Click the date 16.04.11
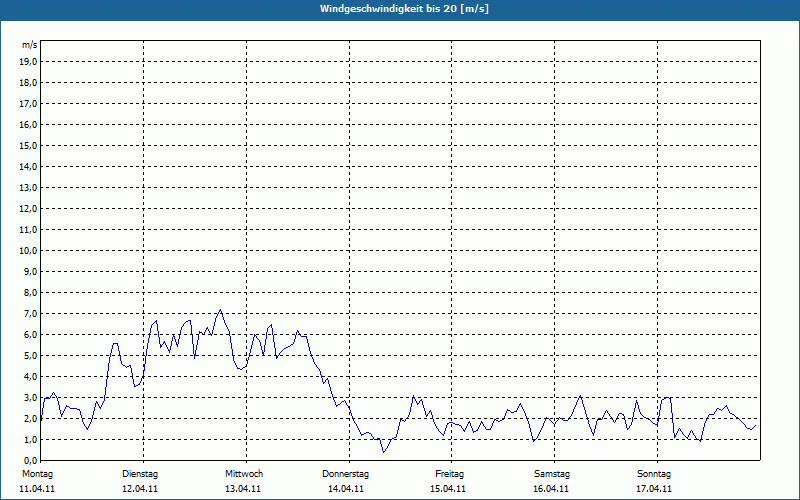 click(551, 489)
